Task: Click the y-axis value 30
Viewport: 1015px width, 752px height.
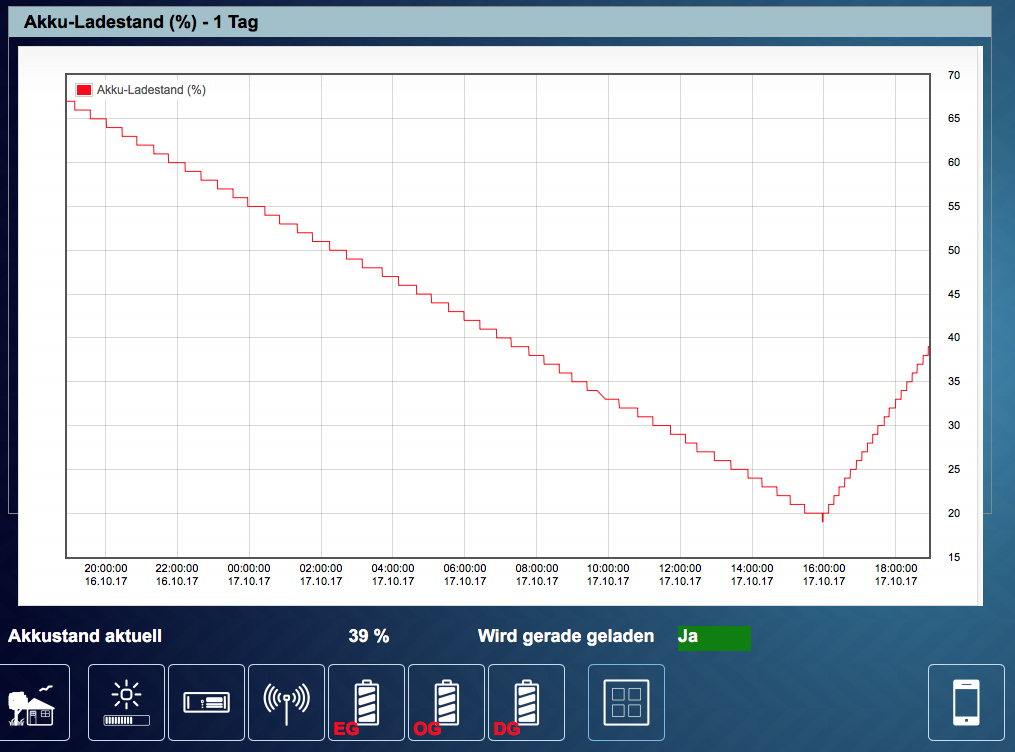Action: point(954,425)
